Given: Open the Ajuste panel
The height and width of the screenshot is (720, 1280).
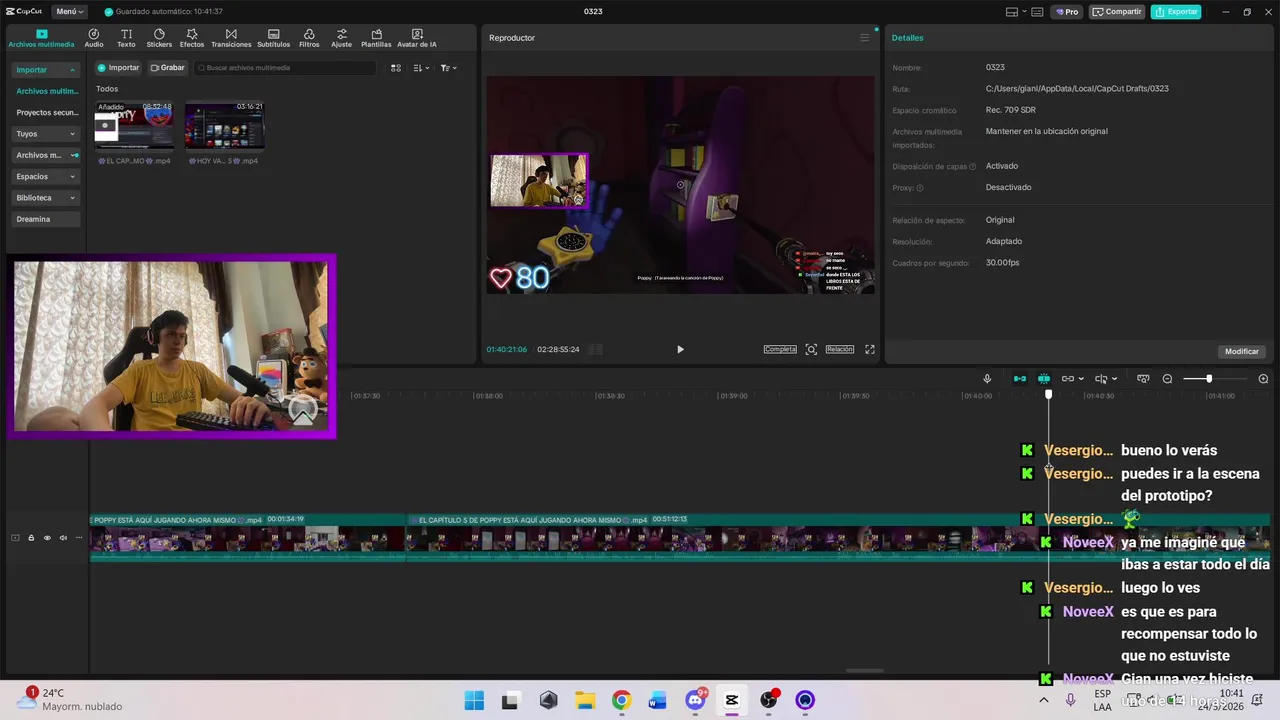Looking at the screenshot, I should [342, 38].
